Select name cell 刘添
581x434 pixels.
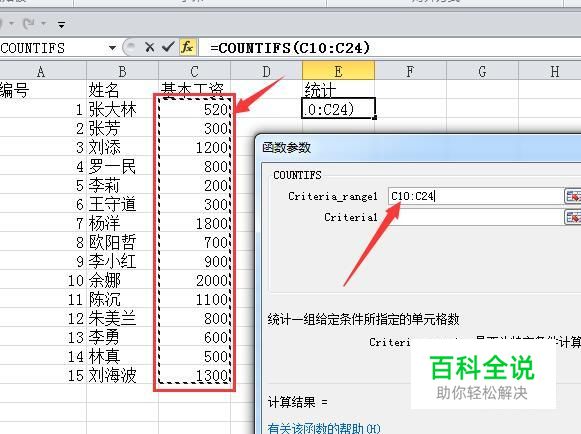(x=122, y=147)
